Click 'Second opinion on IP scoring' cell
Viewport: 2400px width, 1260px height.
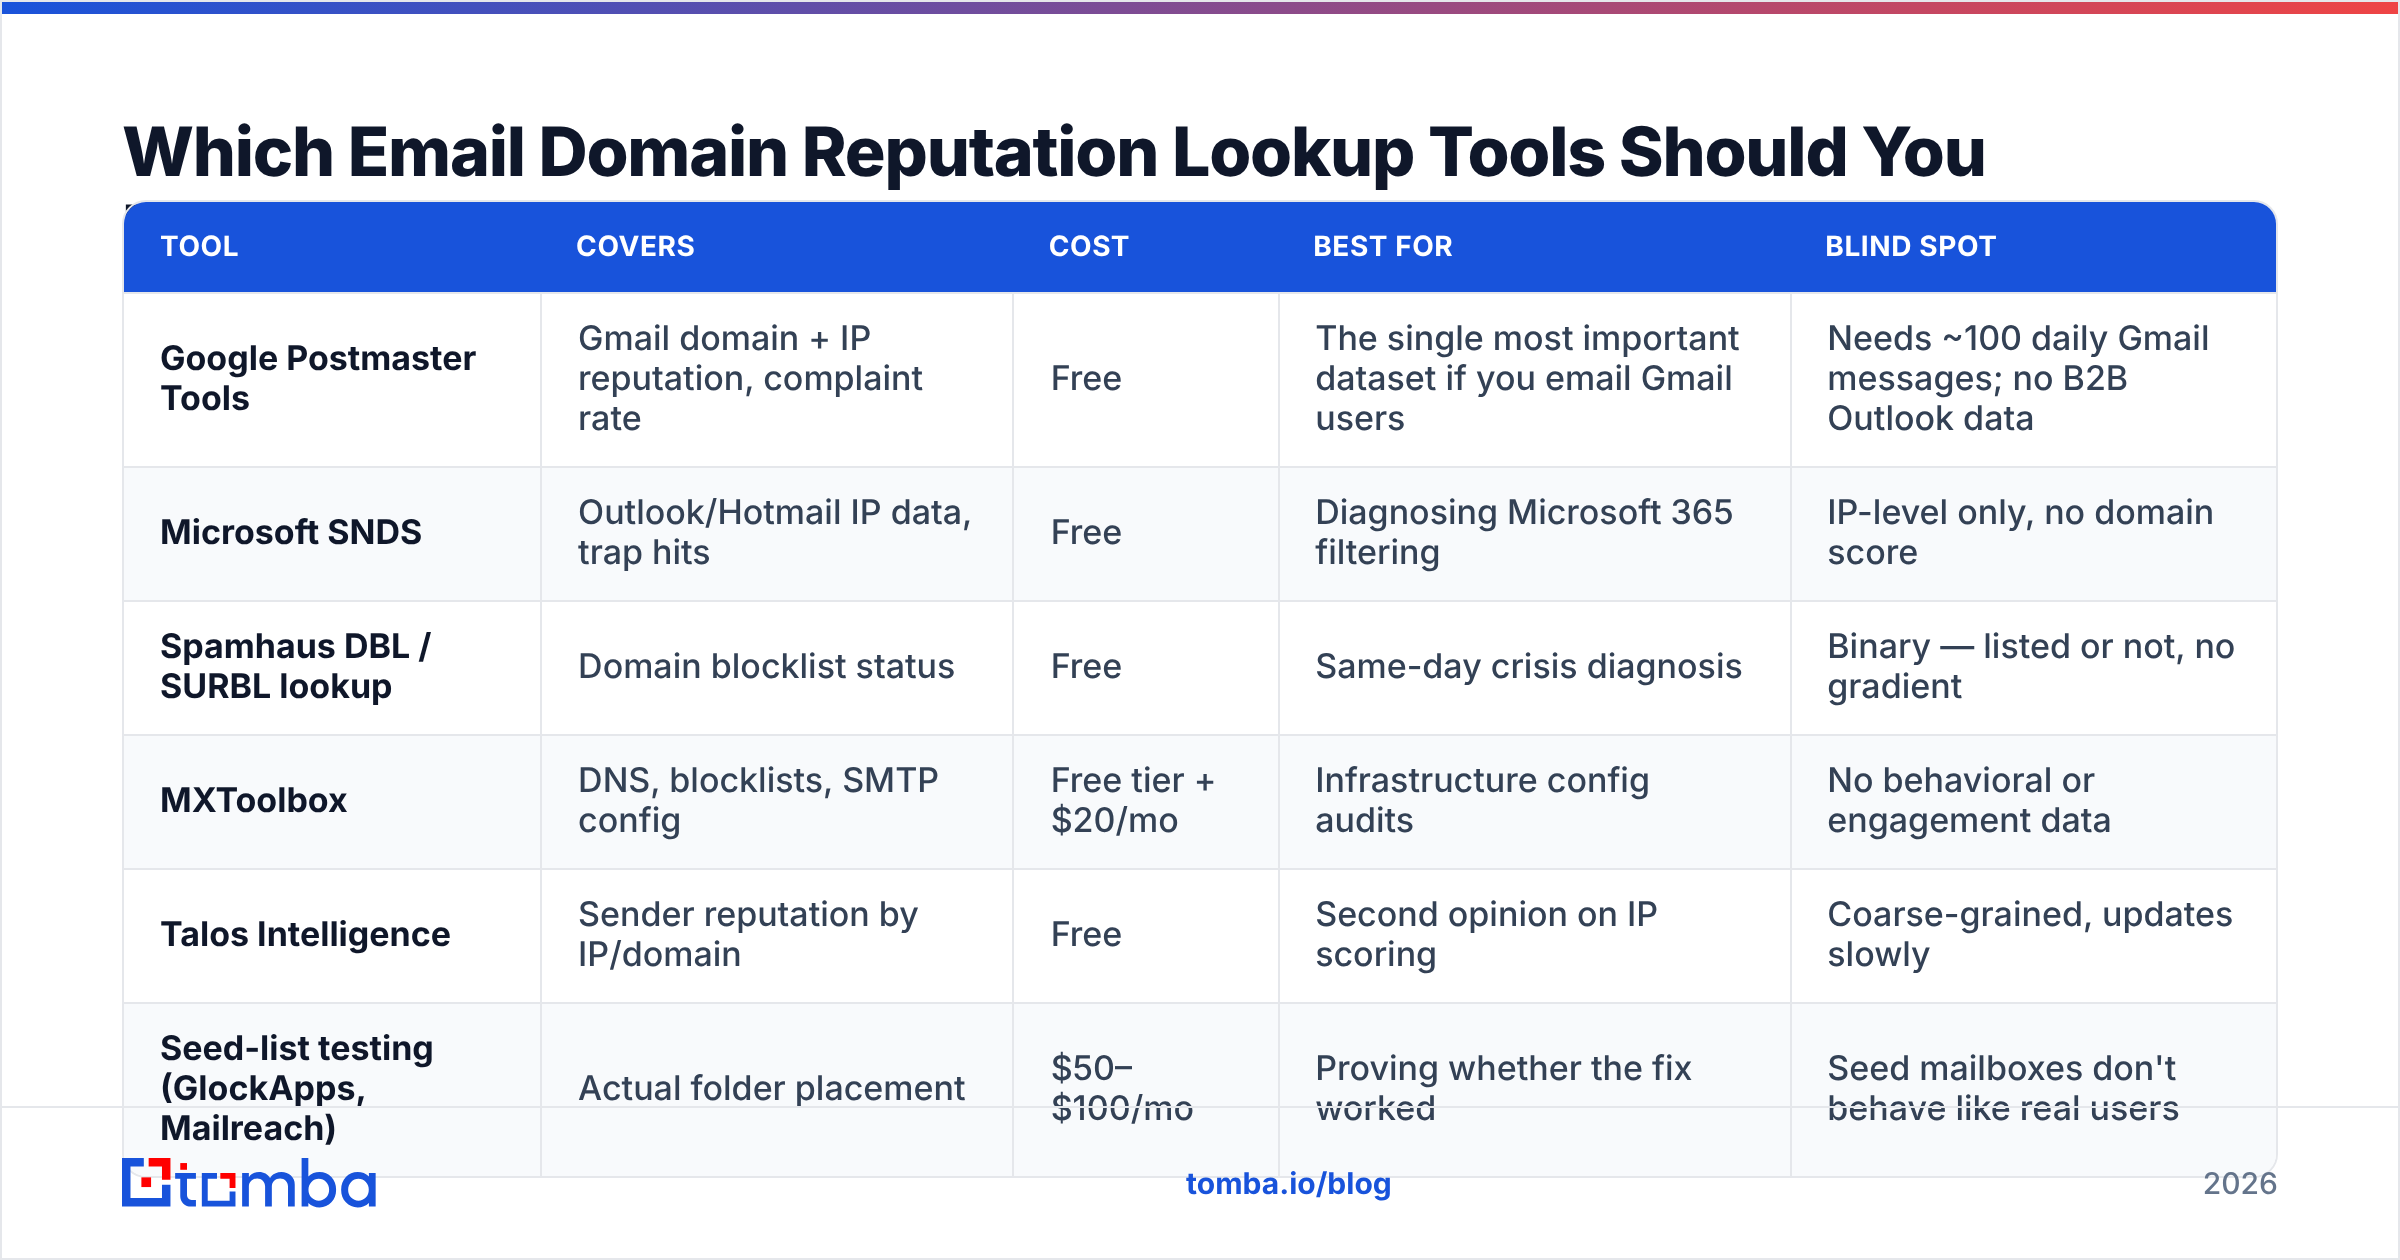(1535, 936)
